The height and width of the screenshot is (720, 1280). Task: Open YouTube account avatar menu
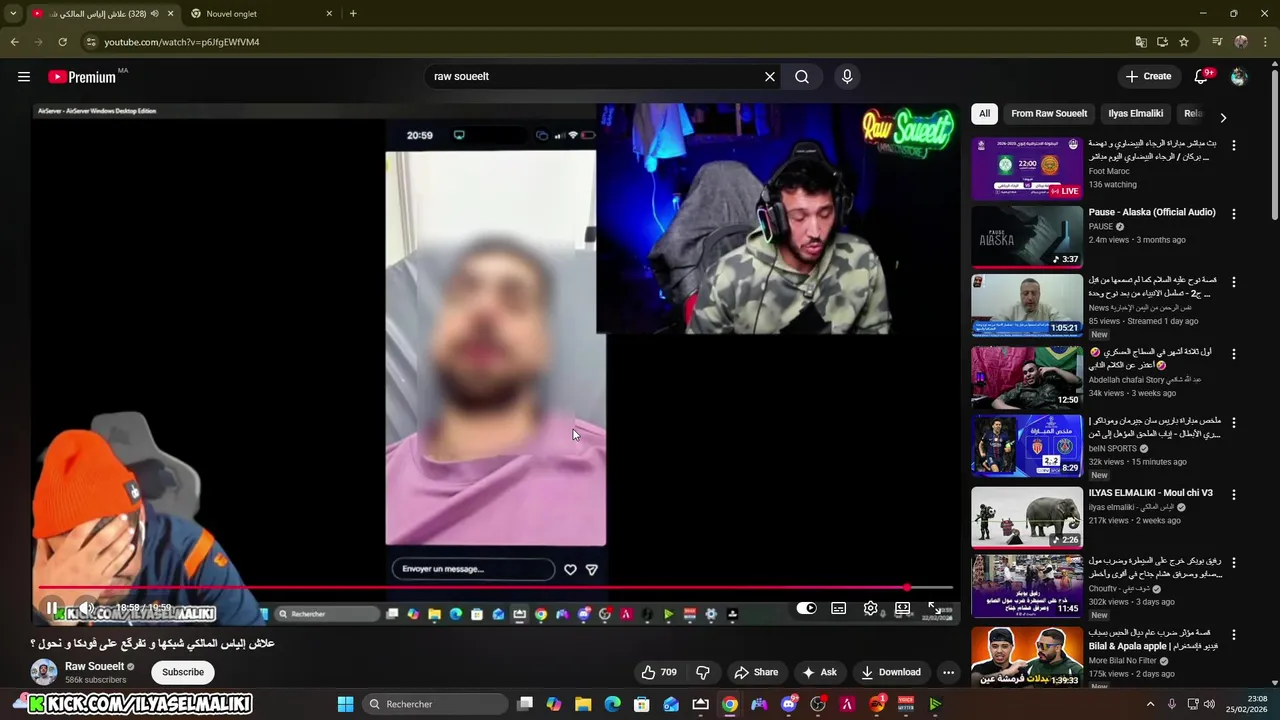(x=1239, y=76)
